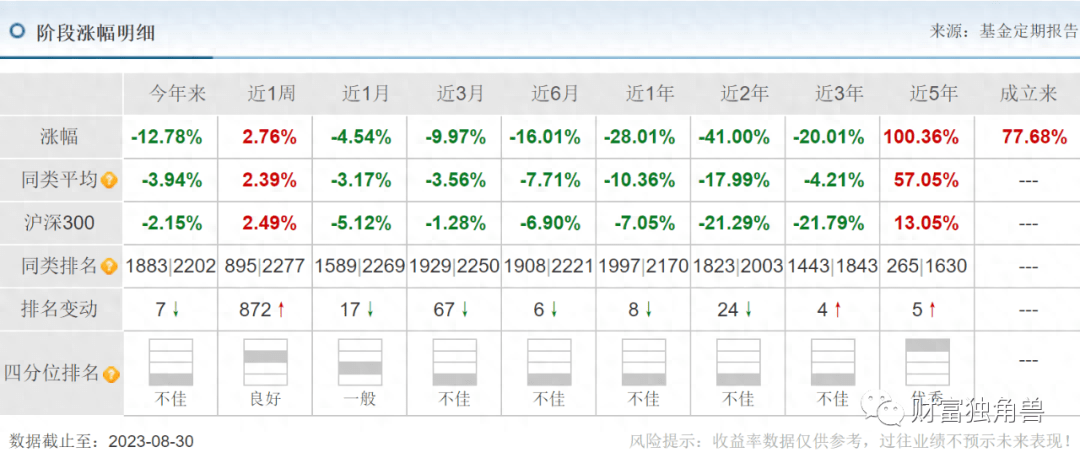The height and width of the screenshot is (458, 1080).
Task: Click the 近2年 column header
Action: (745, 94)
